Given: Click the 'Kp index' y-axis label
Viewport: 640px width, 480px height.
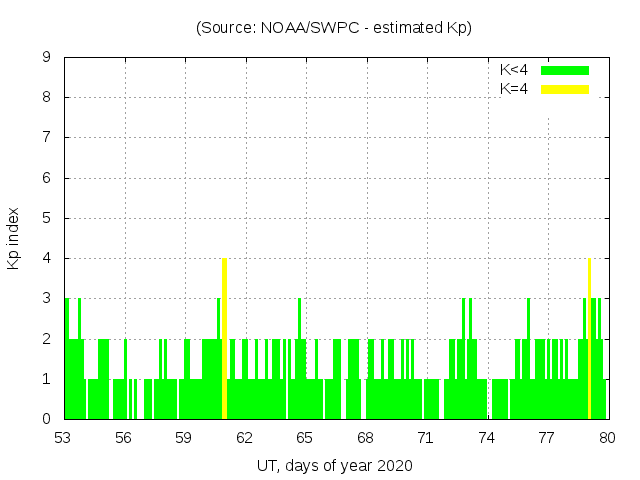Looking at the screenshot, I should tap(14, 238).
